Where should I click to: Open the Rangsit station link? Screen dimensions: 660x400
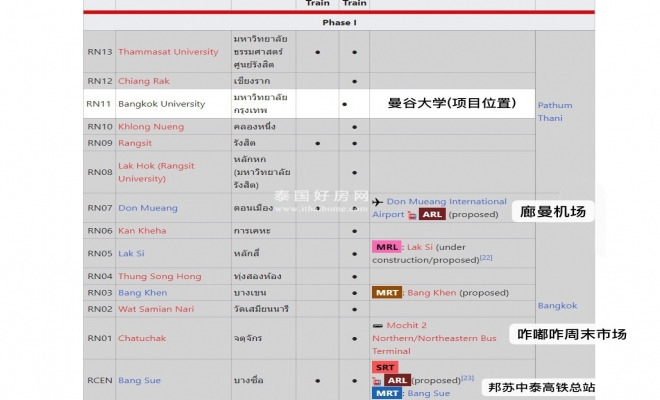click(135, 143)
